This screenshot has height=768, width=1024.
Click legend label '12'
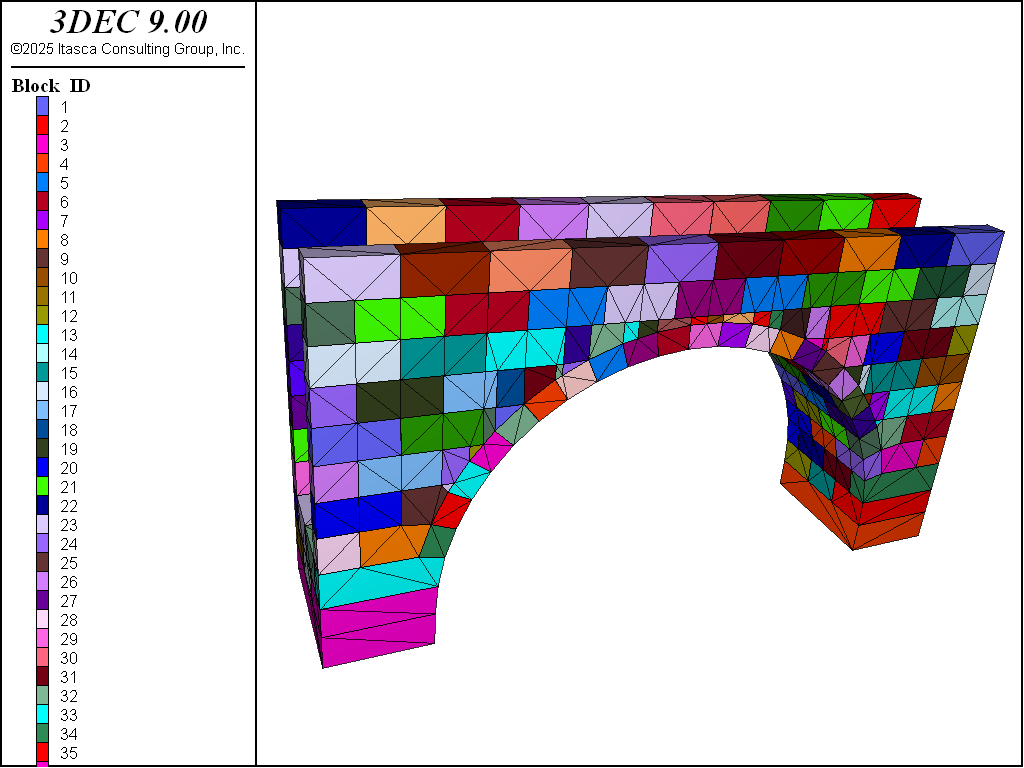[69, 315]
